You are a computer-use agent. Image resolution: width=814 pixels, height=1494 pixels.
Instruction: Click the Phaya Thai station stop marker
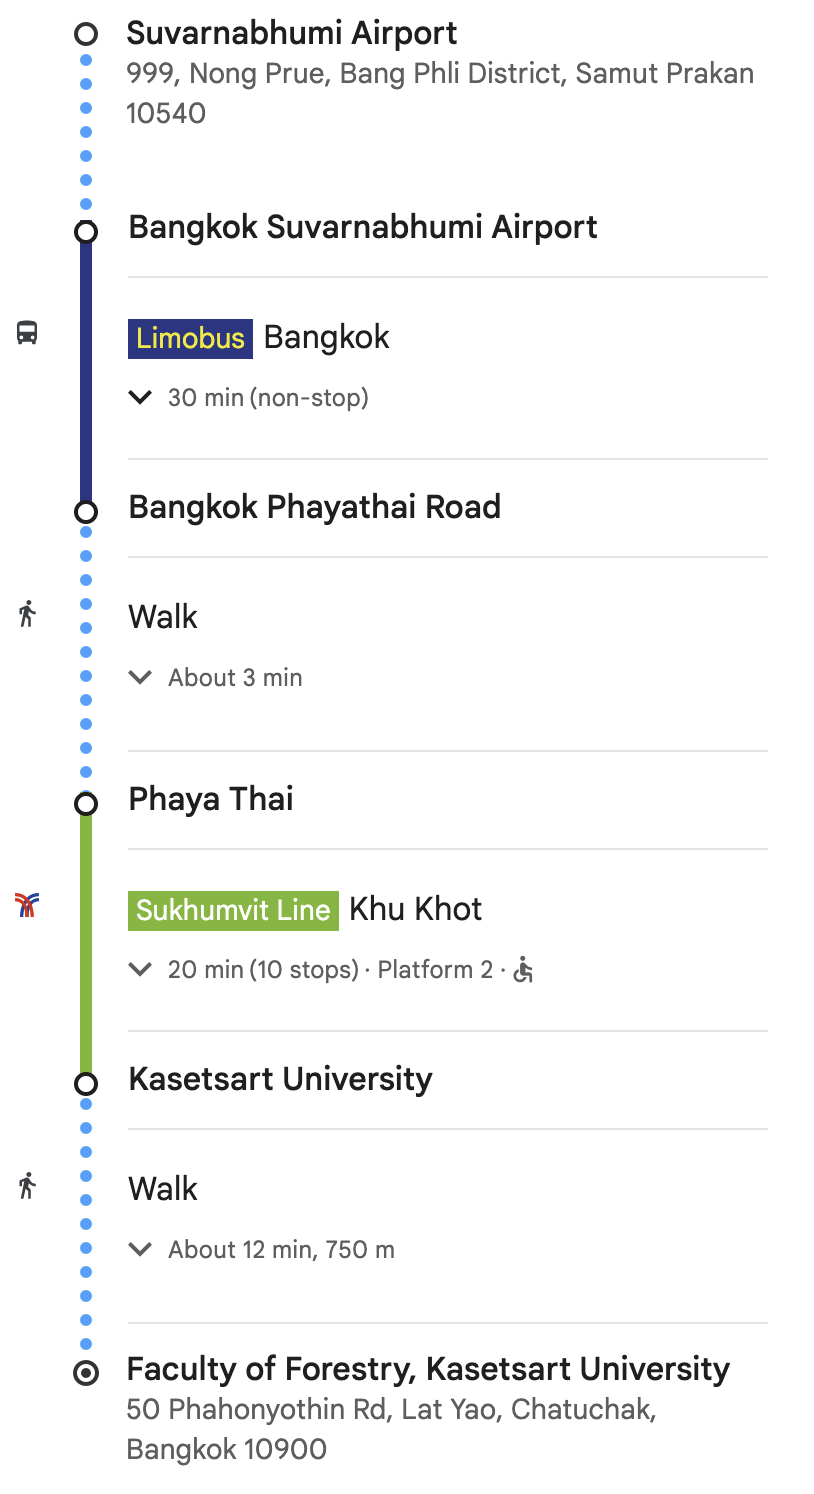click(86, 803)
